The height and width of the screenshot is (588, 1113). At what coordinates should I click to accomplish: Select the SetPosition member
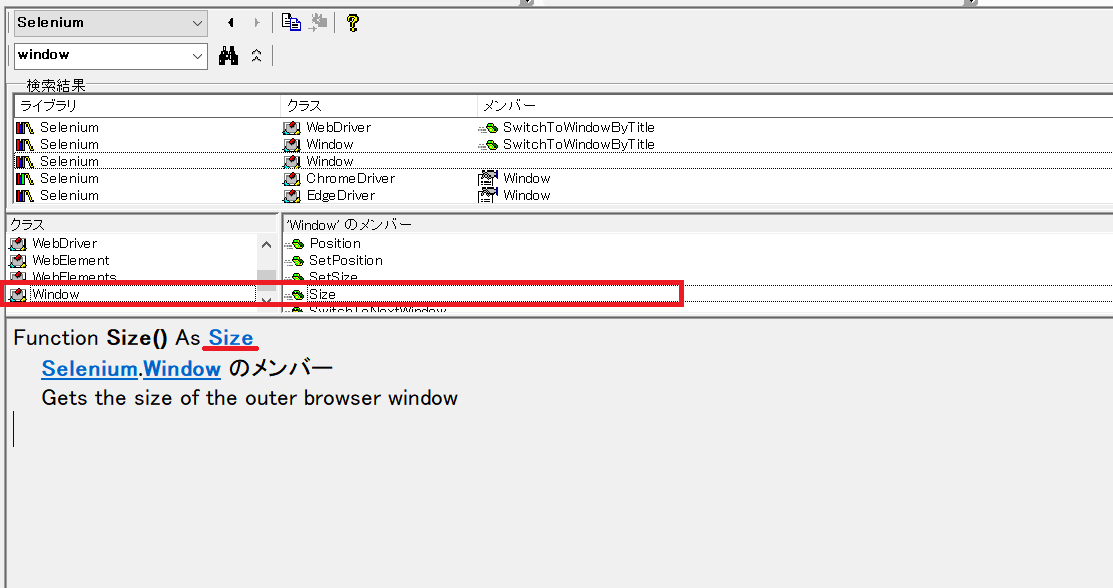(346, 261)
